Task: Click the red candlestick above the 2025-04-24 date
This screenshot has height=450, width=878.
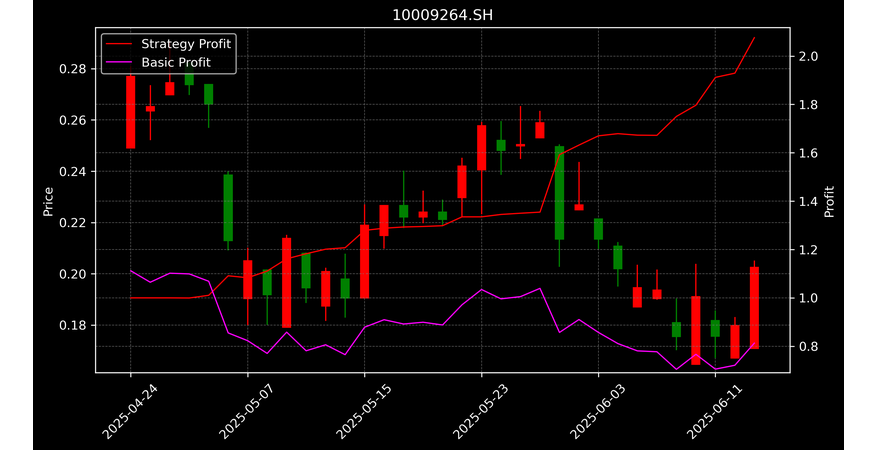Action: tap(130, 112)
